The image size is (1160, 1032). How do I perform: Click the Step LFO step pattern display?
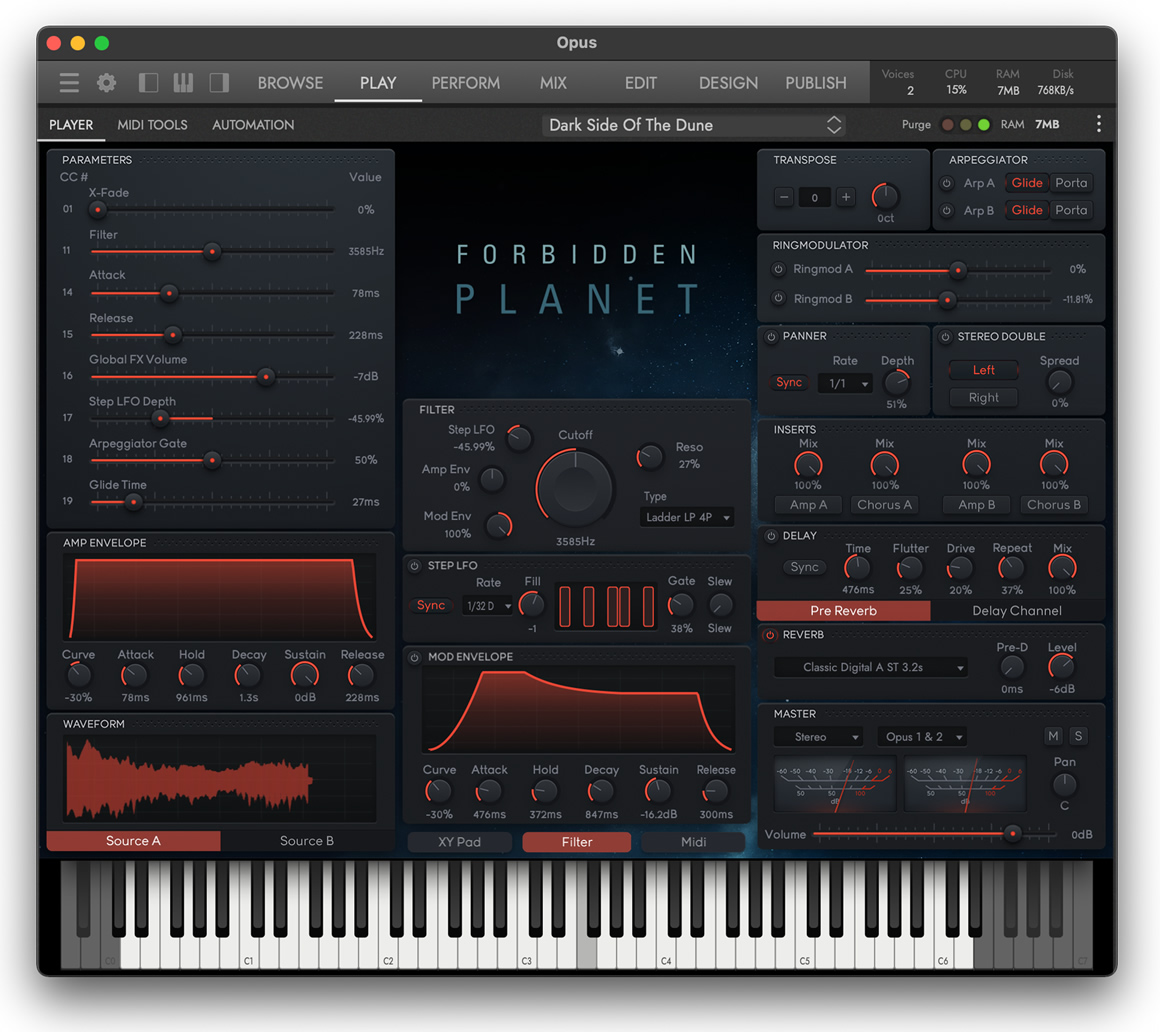tap(606, 607)
